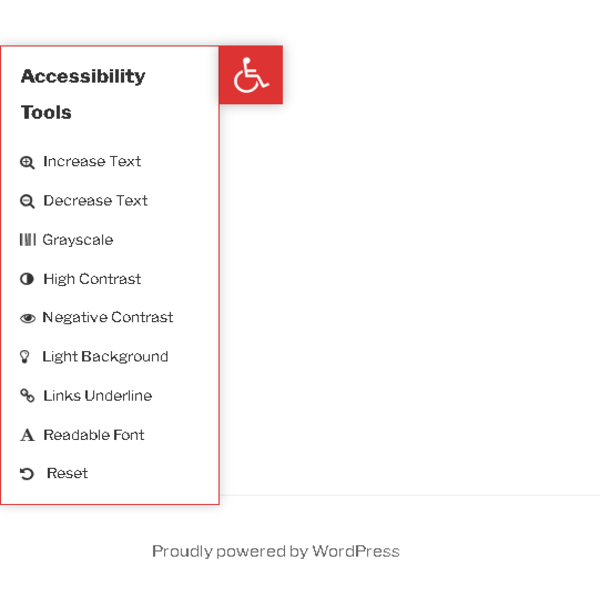Viewport: 600px width, 600px height.
Task: Click the red wheelchair accessibility icon
Action: pyautogui.click(x=251, y=75)
